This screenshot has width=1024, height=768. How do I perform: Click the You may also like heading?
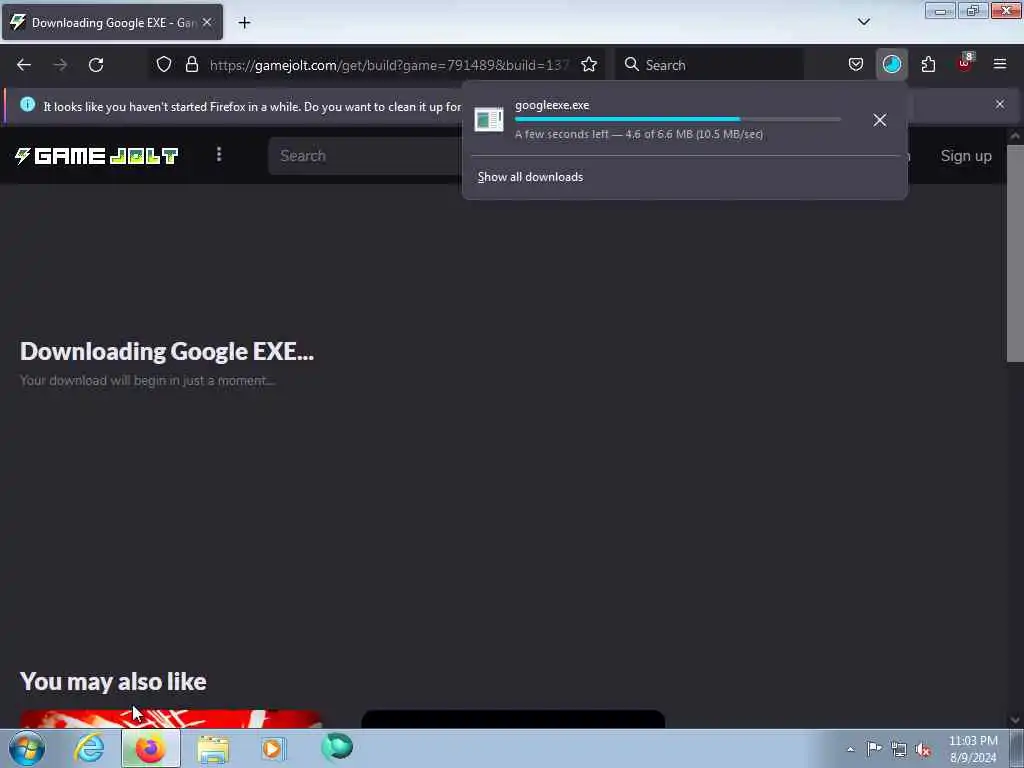113,682
